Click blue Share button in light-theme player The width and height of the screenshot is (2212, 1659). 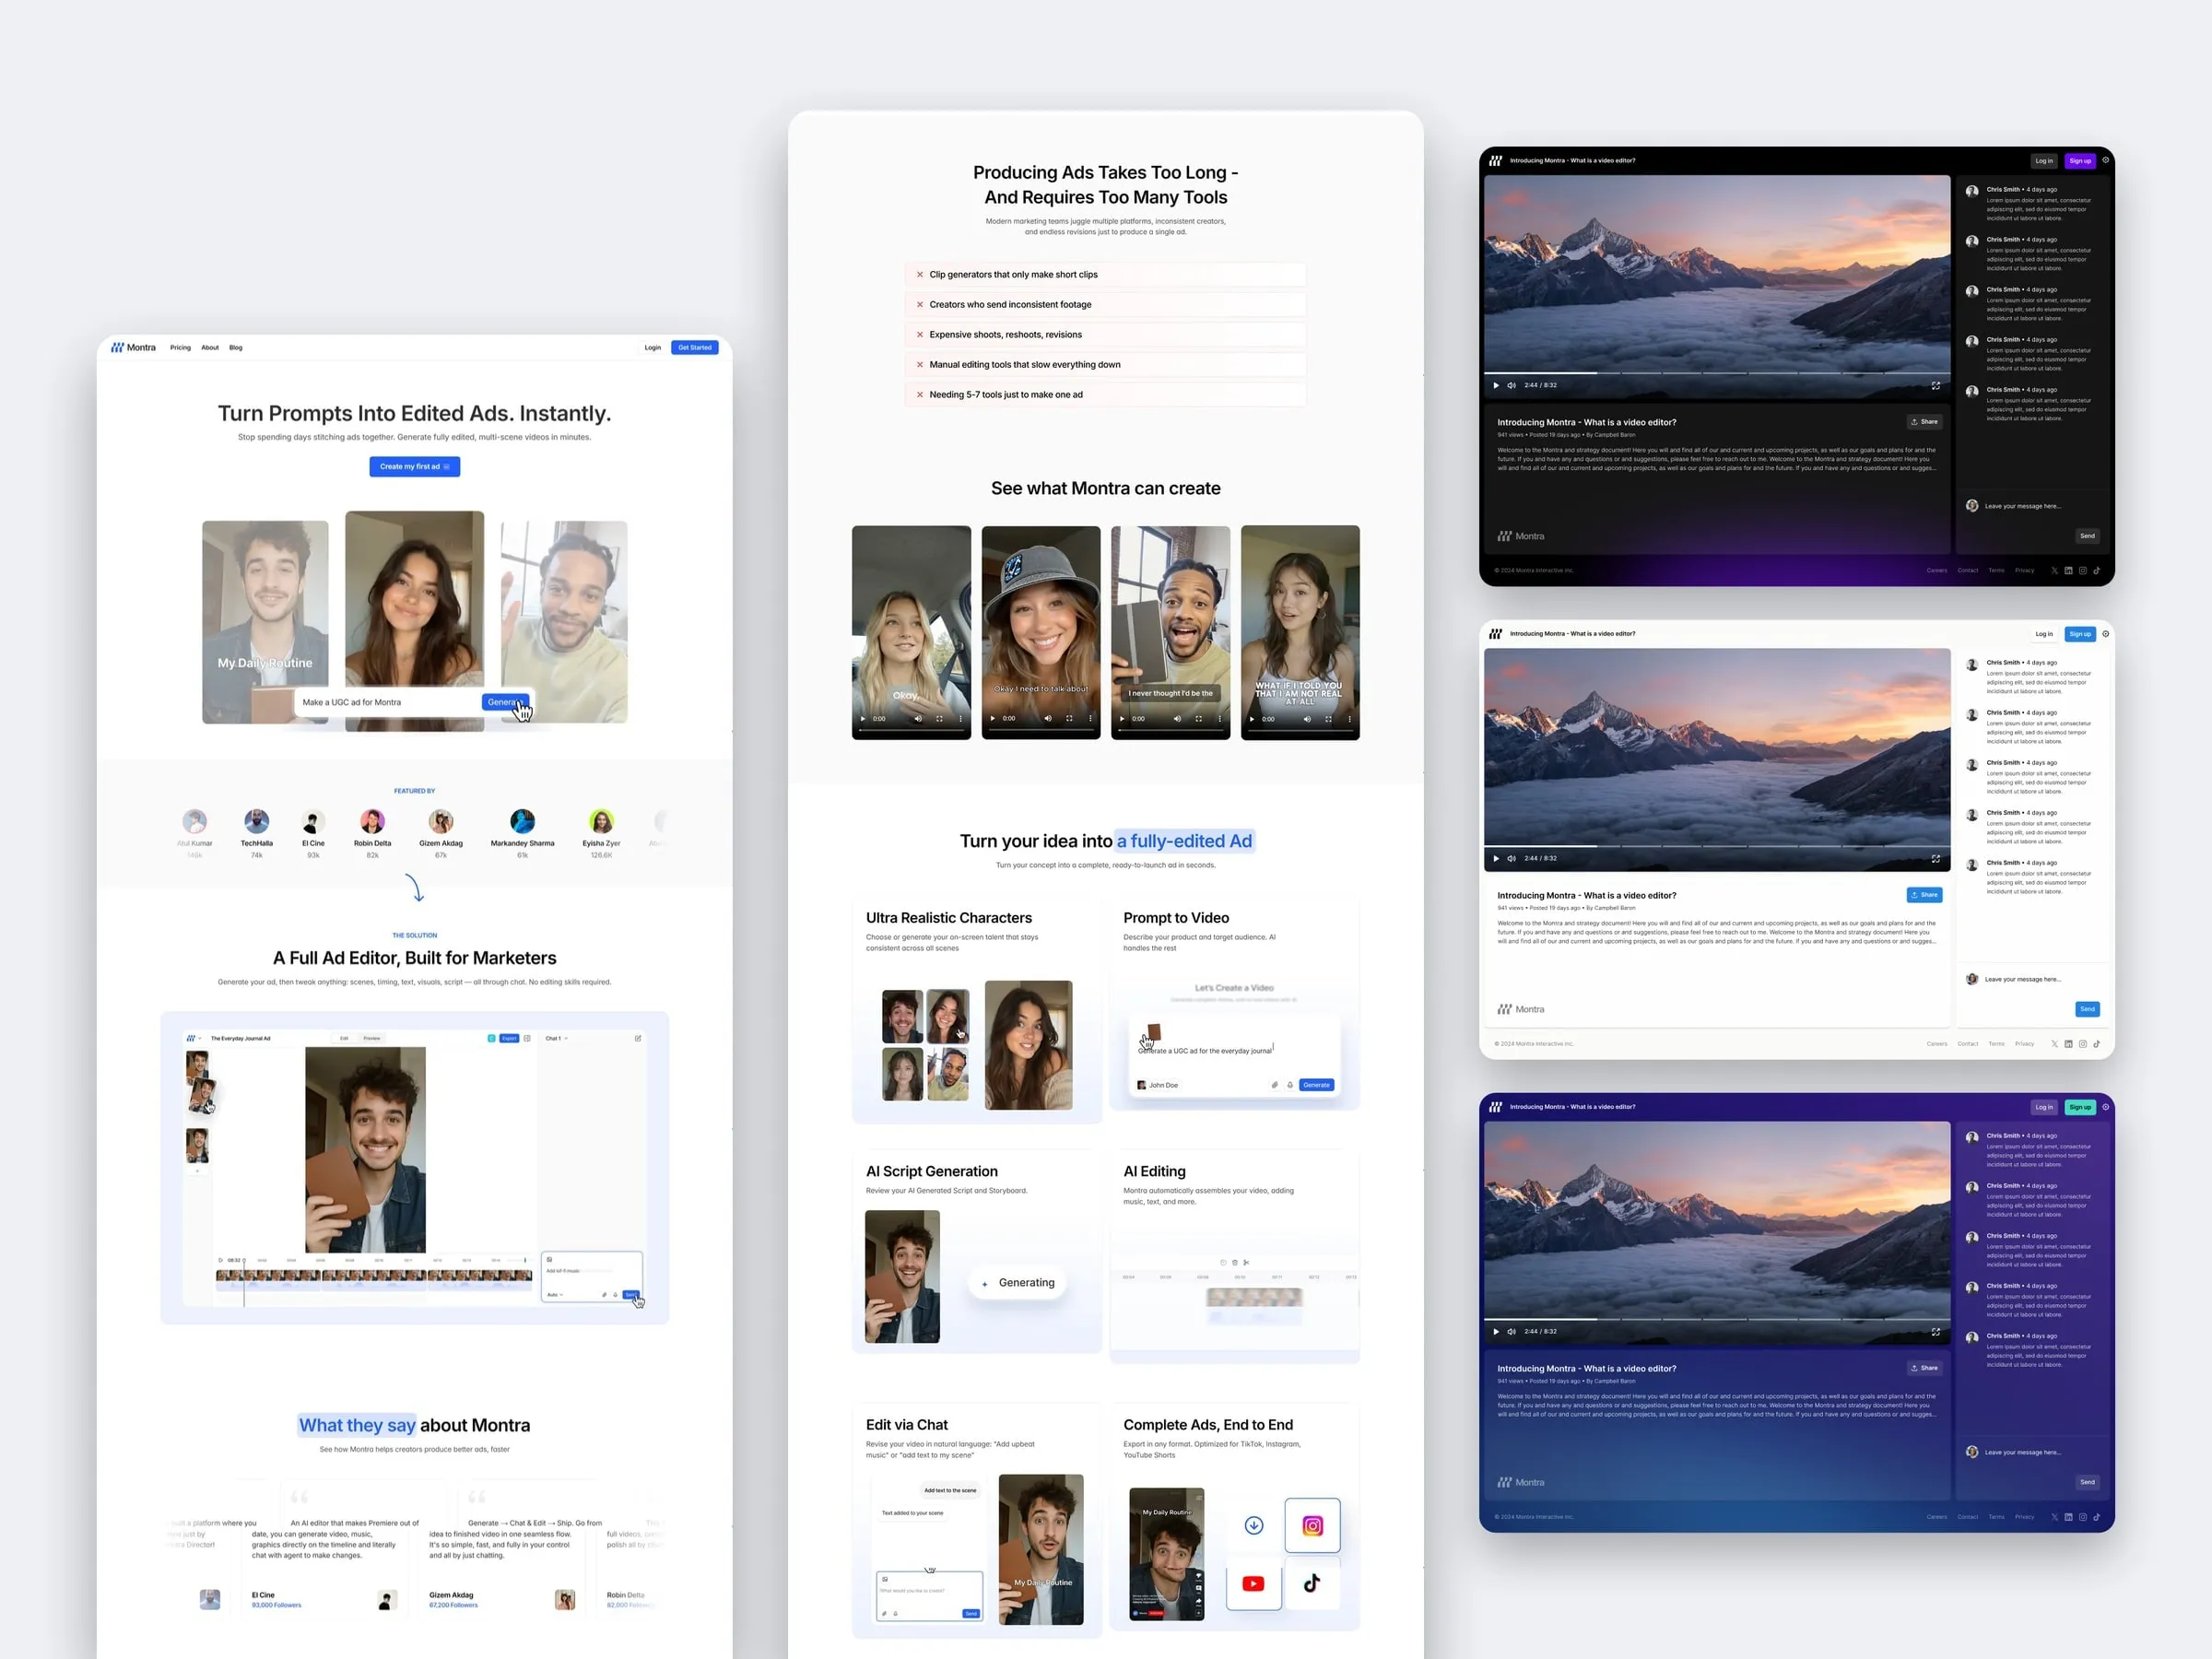pyautogui.click(x=1924, y=895)
